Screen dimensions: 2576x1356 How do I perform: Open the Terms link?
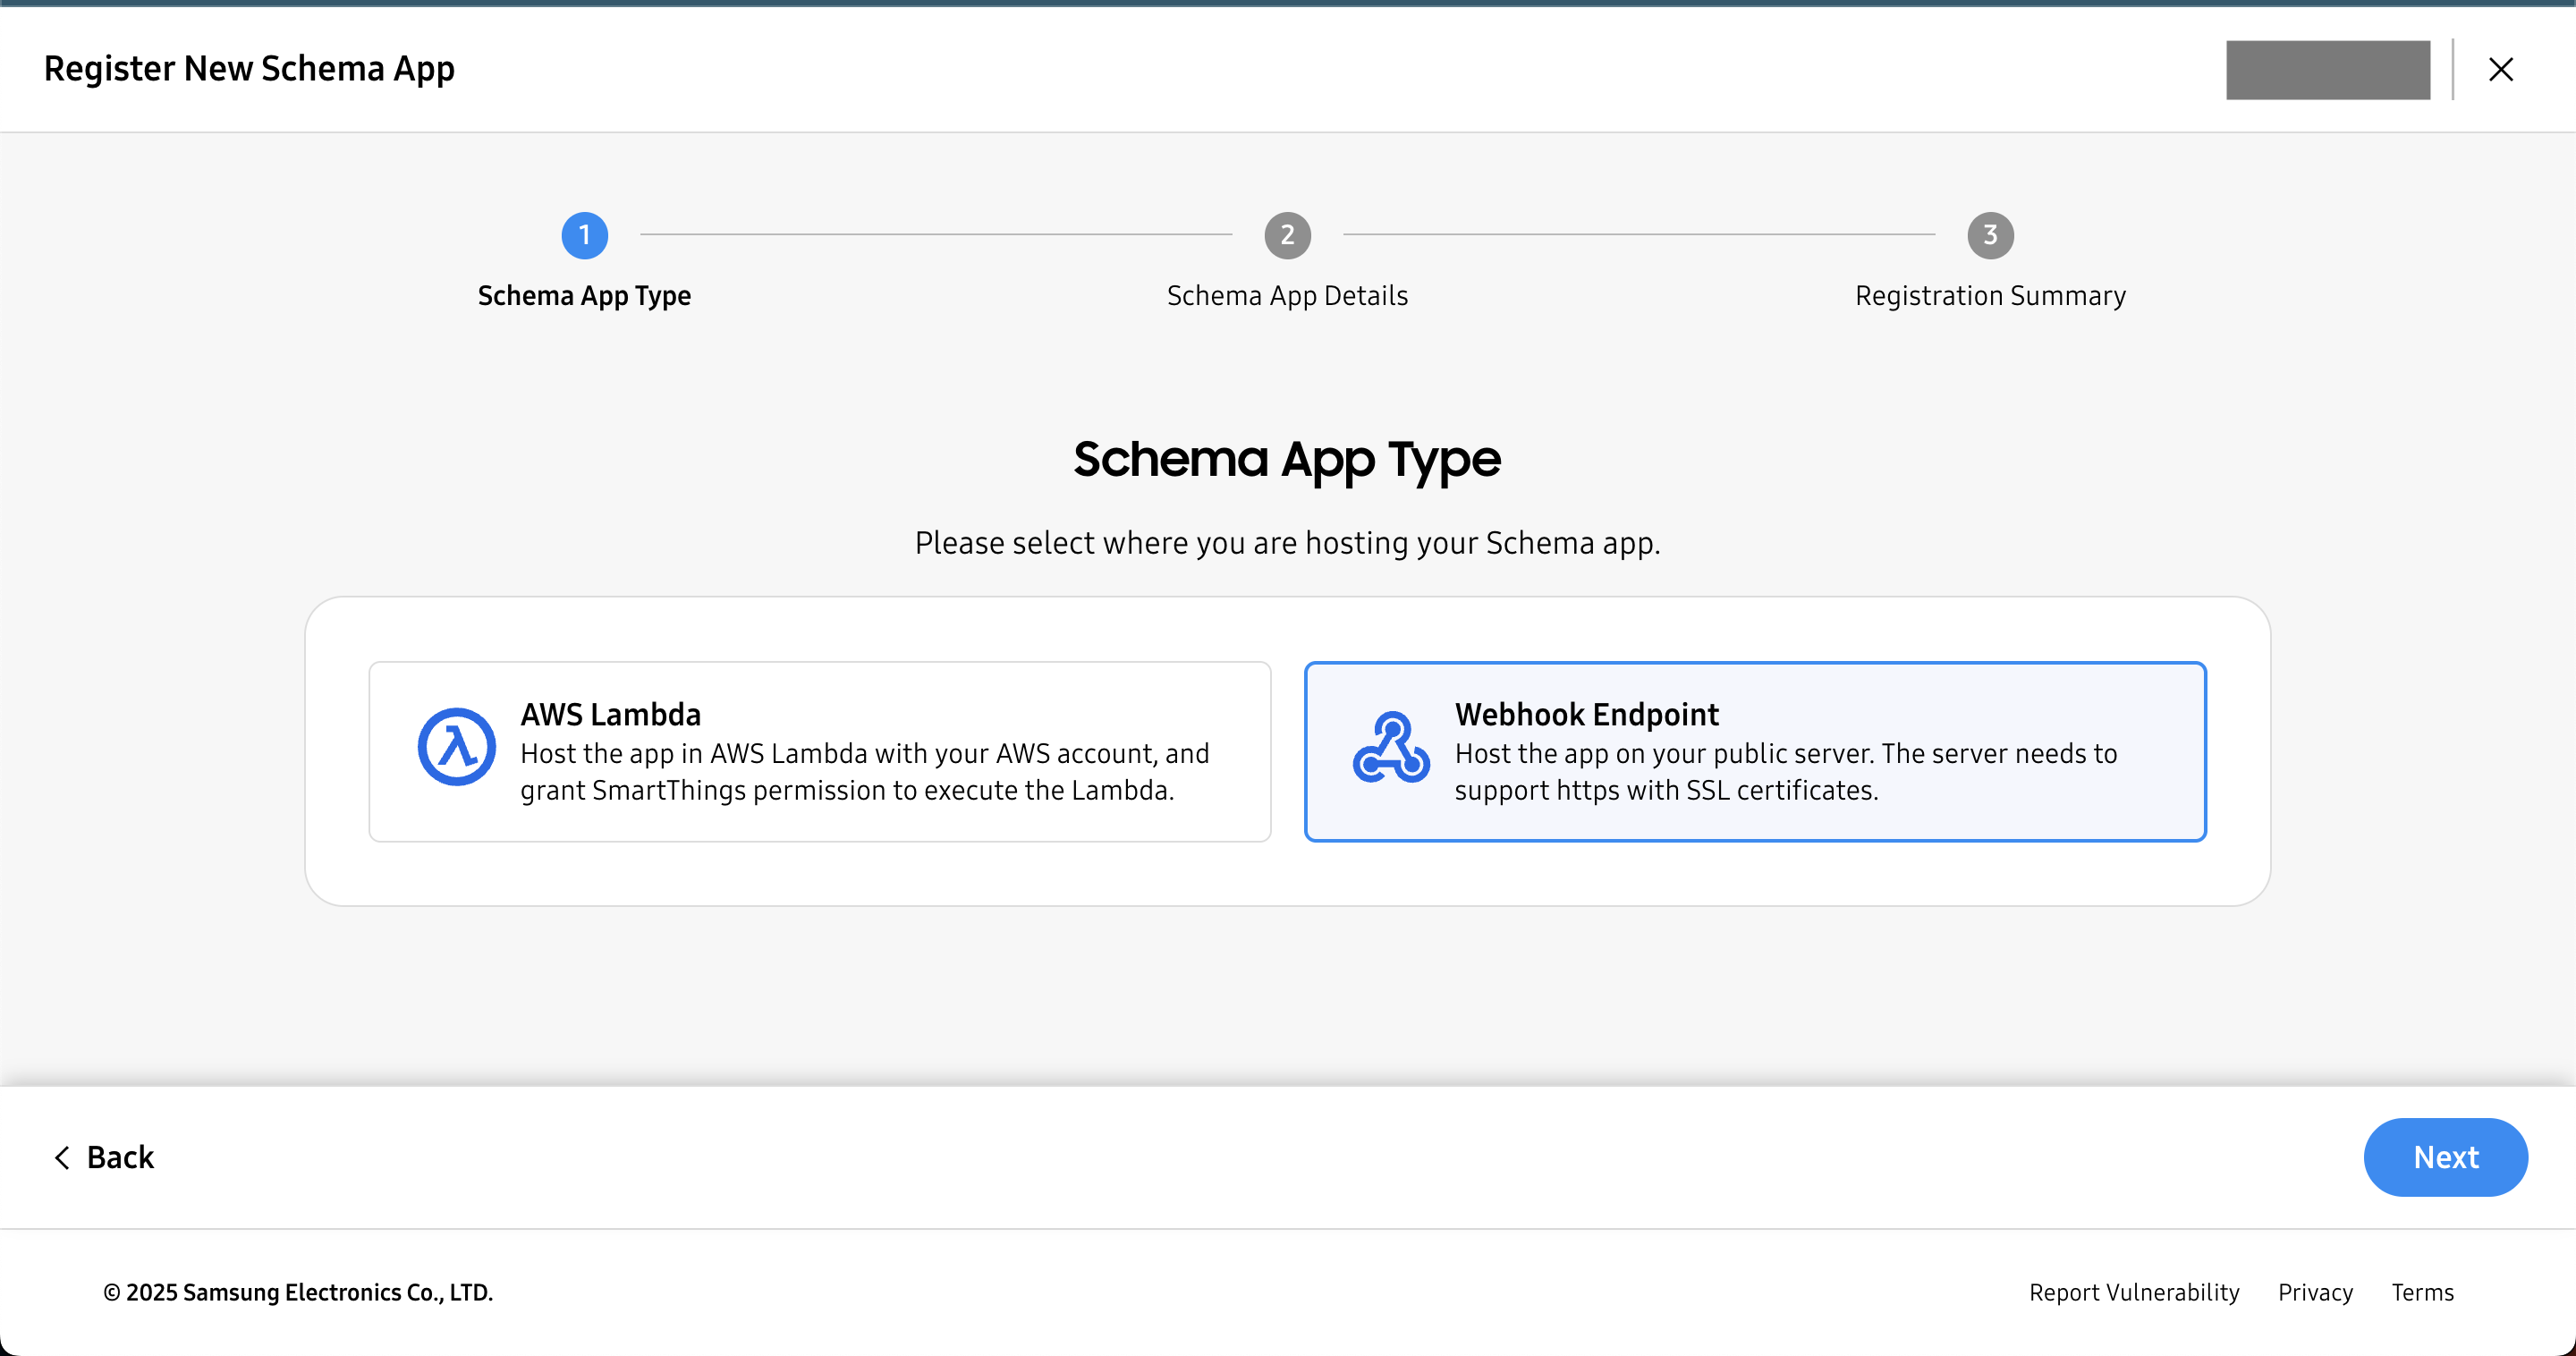tap(2422, 1292)
